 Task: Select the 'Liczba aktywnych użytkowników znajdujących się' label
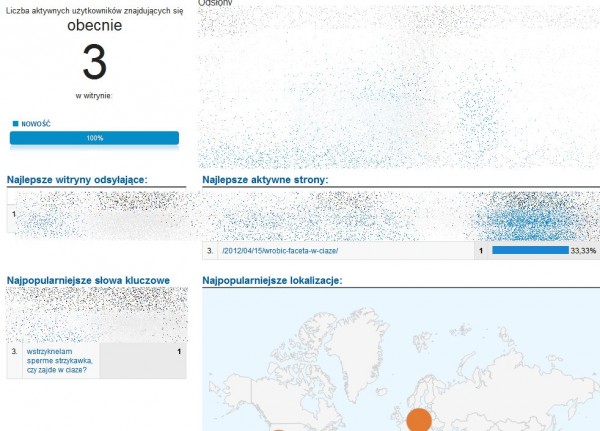[x=95, y=11]
